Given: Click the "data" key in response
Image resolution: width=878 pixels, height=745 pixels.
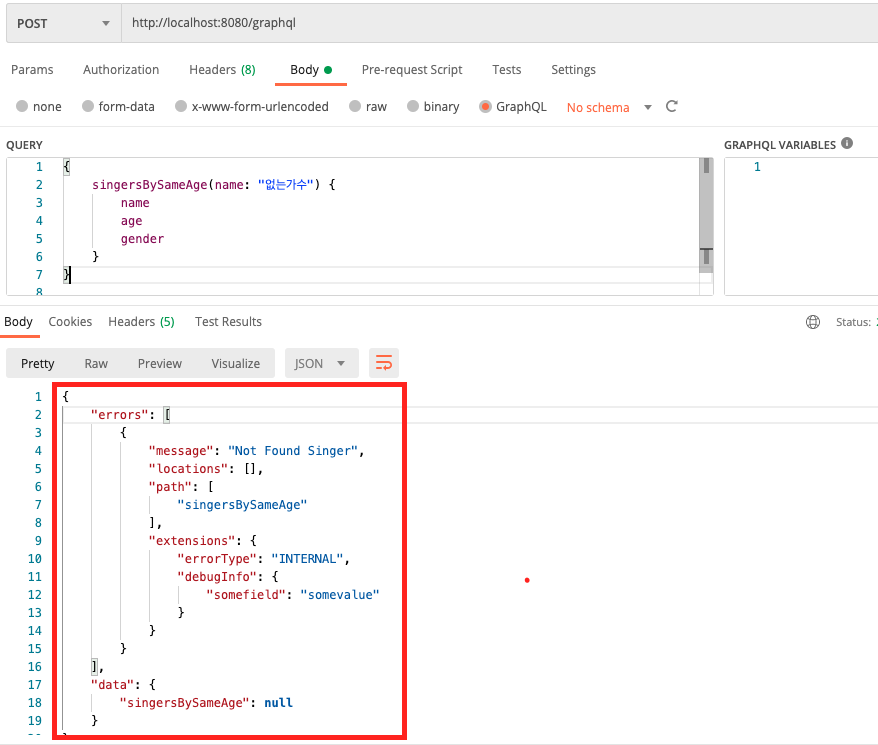Looking at the screenshot, I should [112, 685].
